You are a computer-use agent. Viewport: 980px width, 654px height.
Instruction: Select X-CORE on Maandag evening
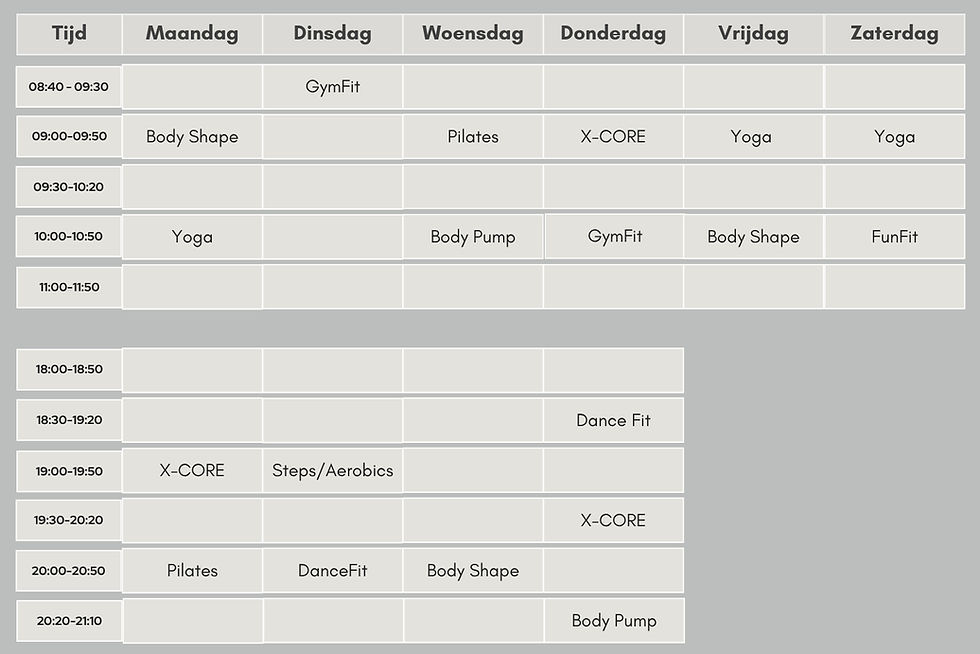coord(192,471)
